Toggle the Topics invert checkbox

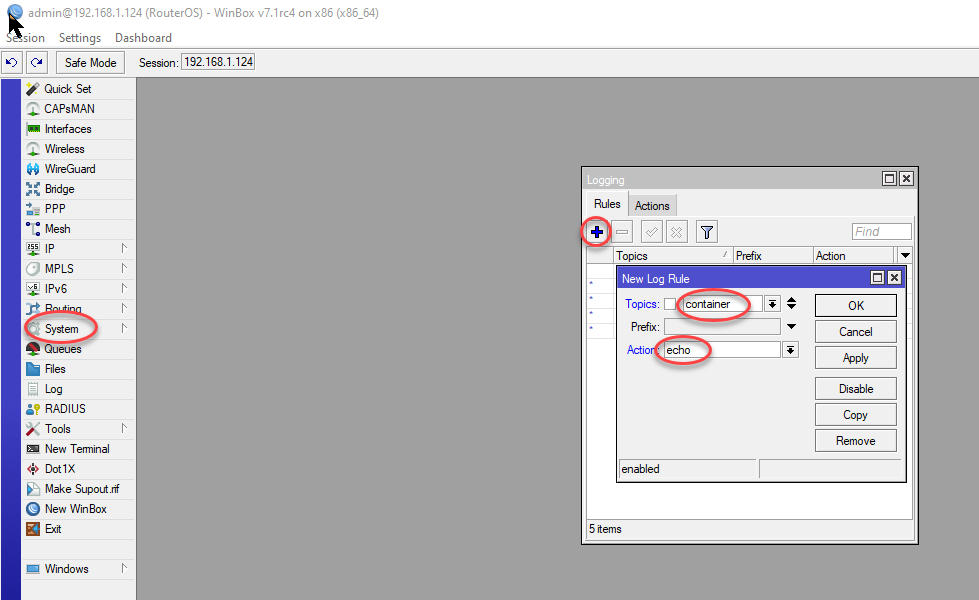(670, 304)
